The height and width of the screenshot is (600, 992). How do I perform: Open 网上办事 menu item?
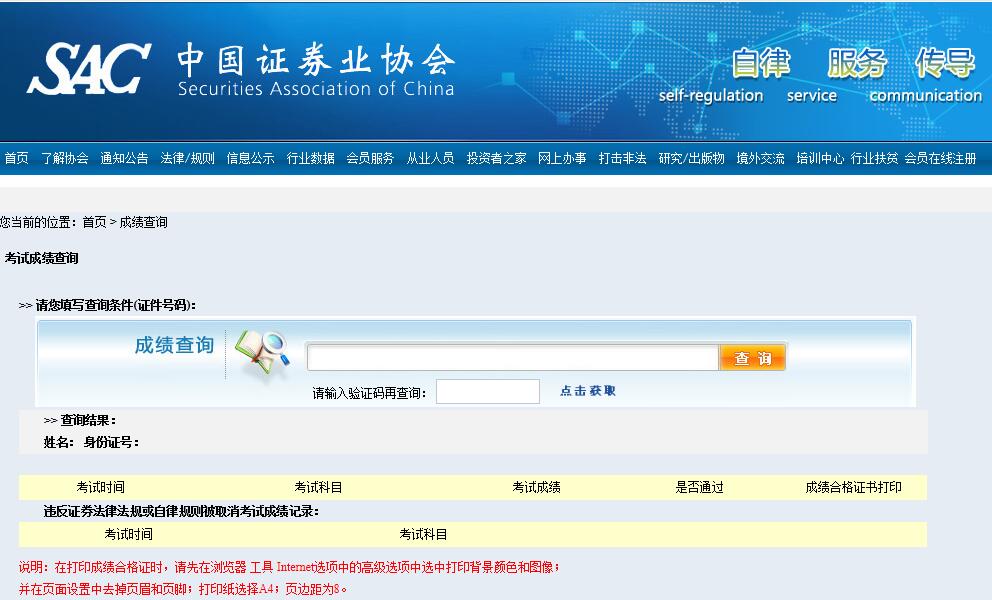[562, 158]
